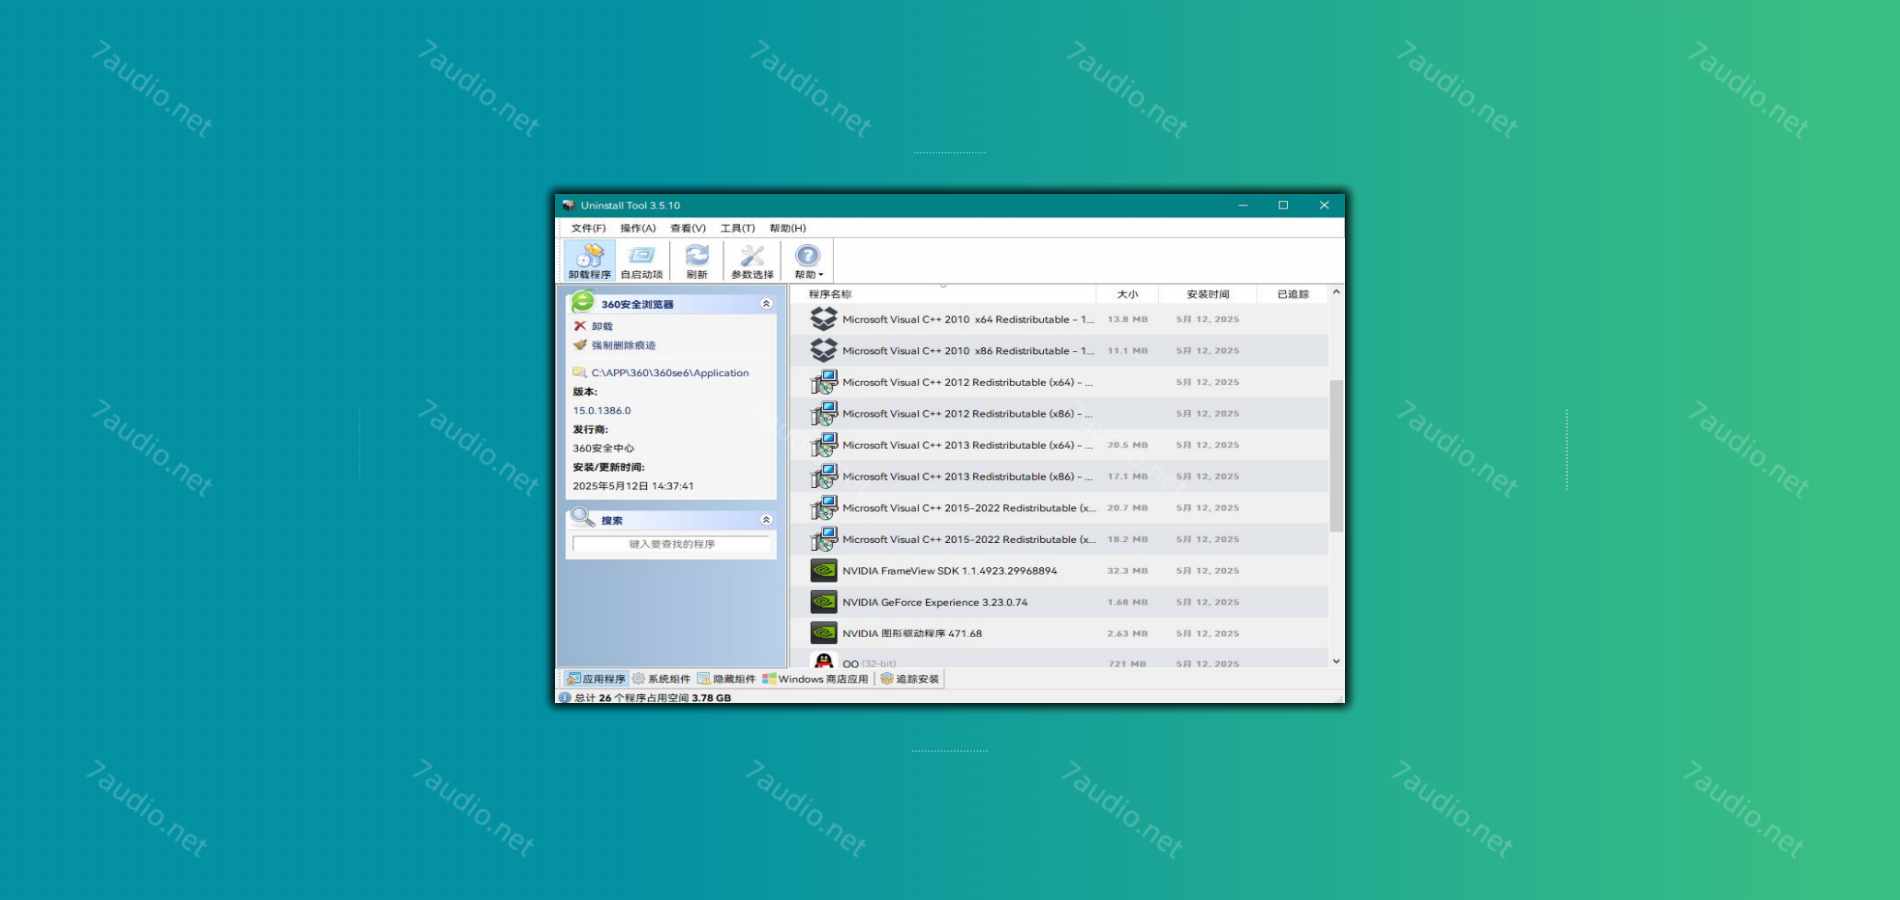The width and height of the screenshot is (1900, 900).
Task: Click NVIDIA 图形驱动程序 471.68 icon
Action: pyautogui.click(x=824, y=633)
